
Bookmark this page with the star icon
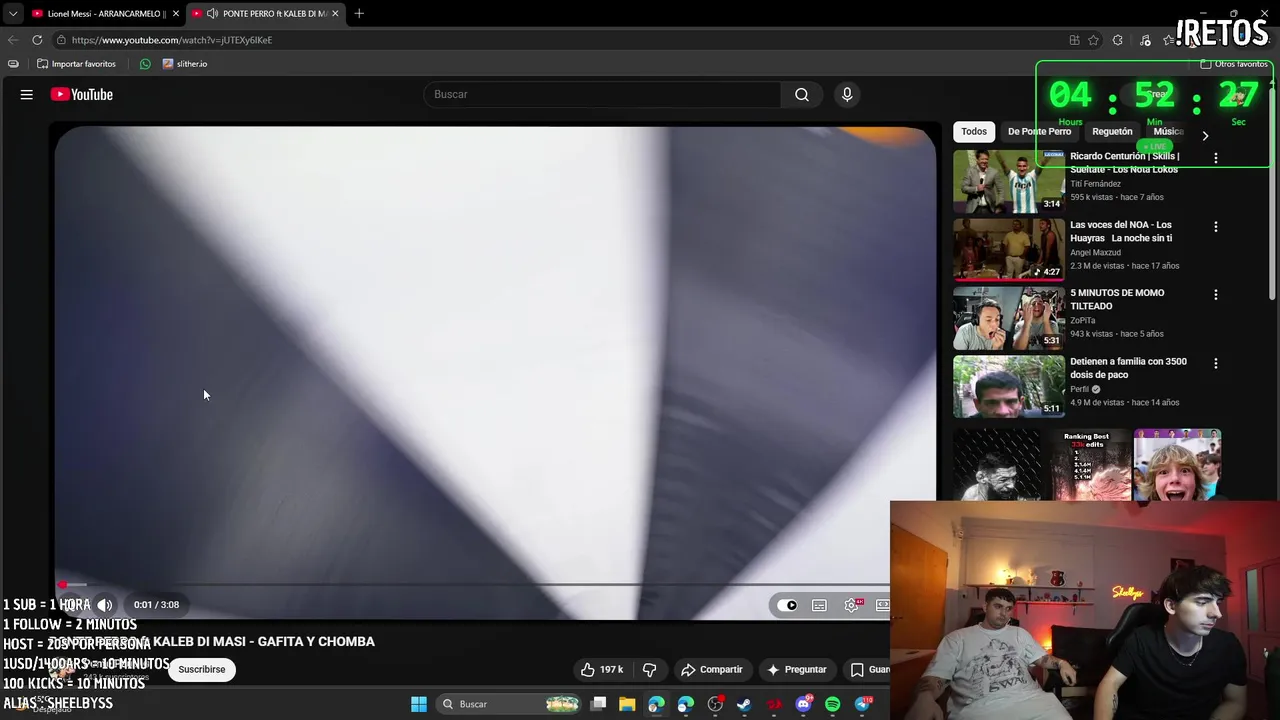pyautogui.click(x=1093, y=40)
